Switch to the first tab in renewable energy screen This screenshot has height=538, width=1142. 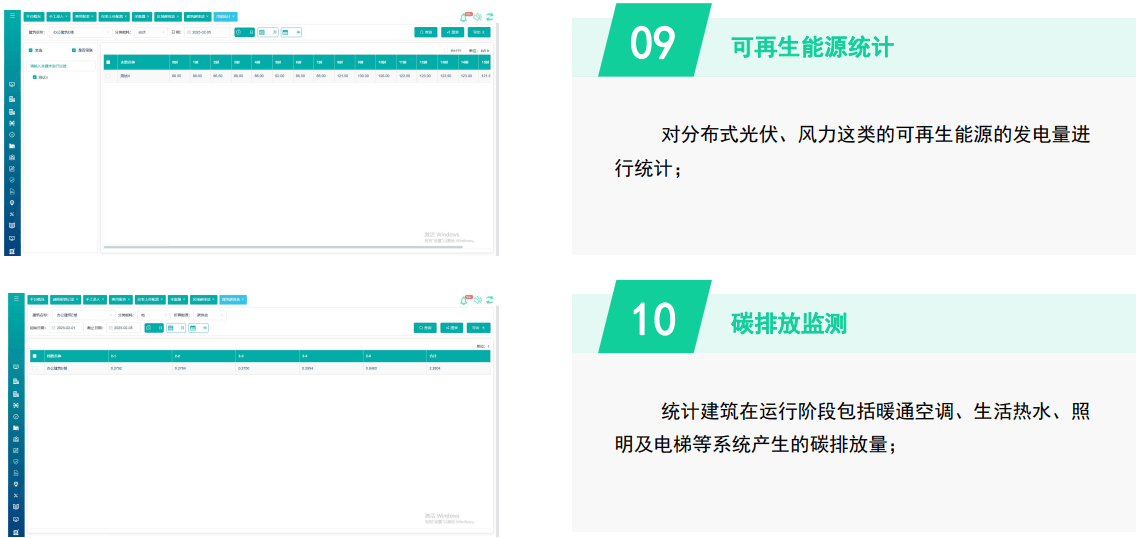pos(34,17)
